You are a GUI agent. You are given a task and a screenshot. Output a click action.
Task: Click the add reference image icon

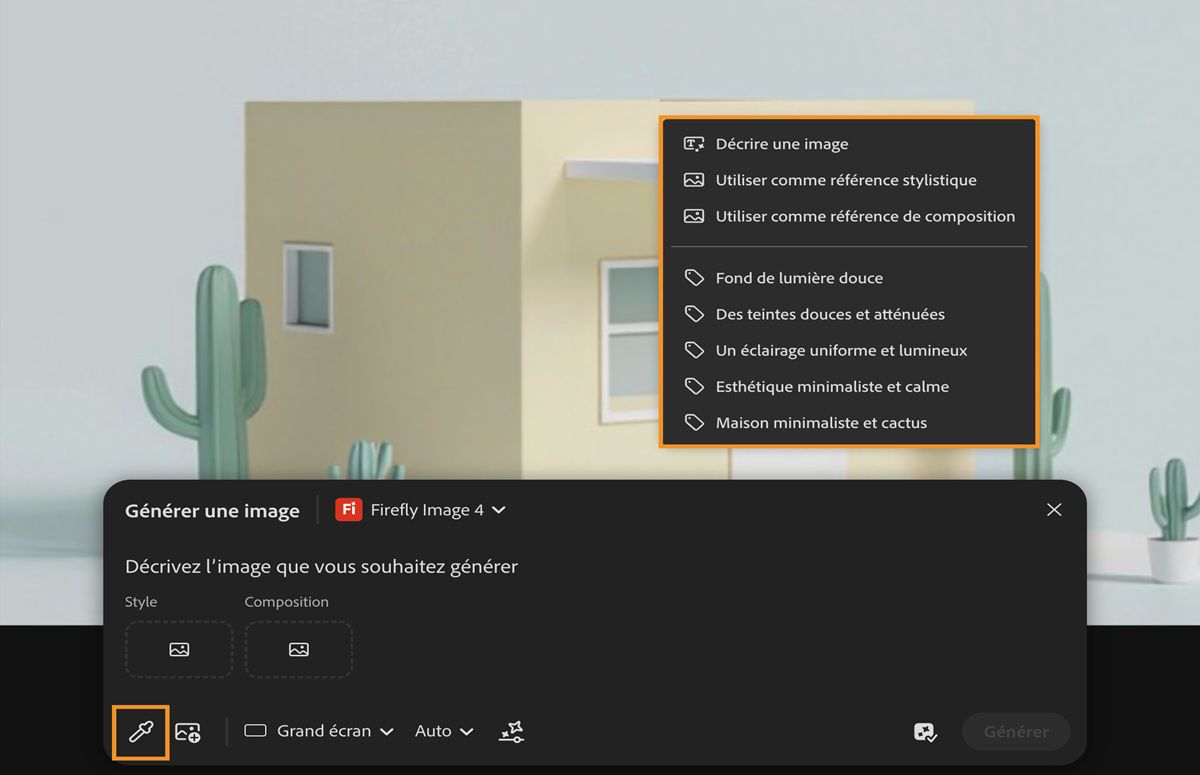pyautogui.click(x=190, y=731)
